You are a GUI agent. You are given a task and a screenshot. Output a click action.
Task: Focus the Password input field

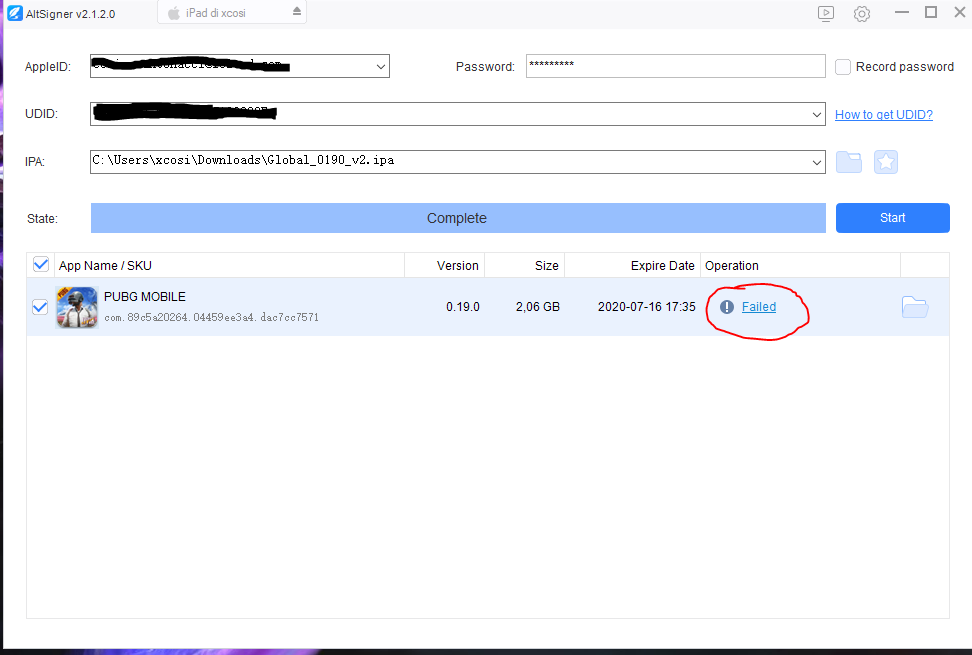676,66
